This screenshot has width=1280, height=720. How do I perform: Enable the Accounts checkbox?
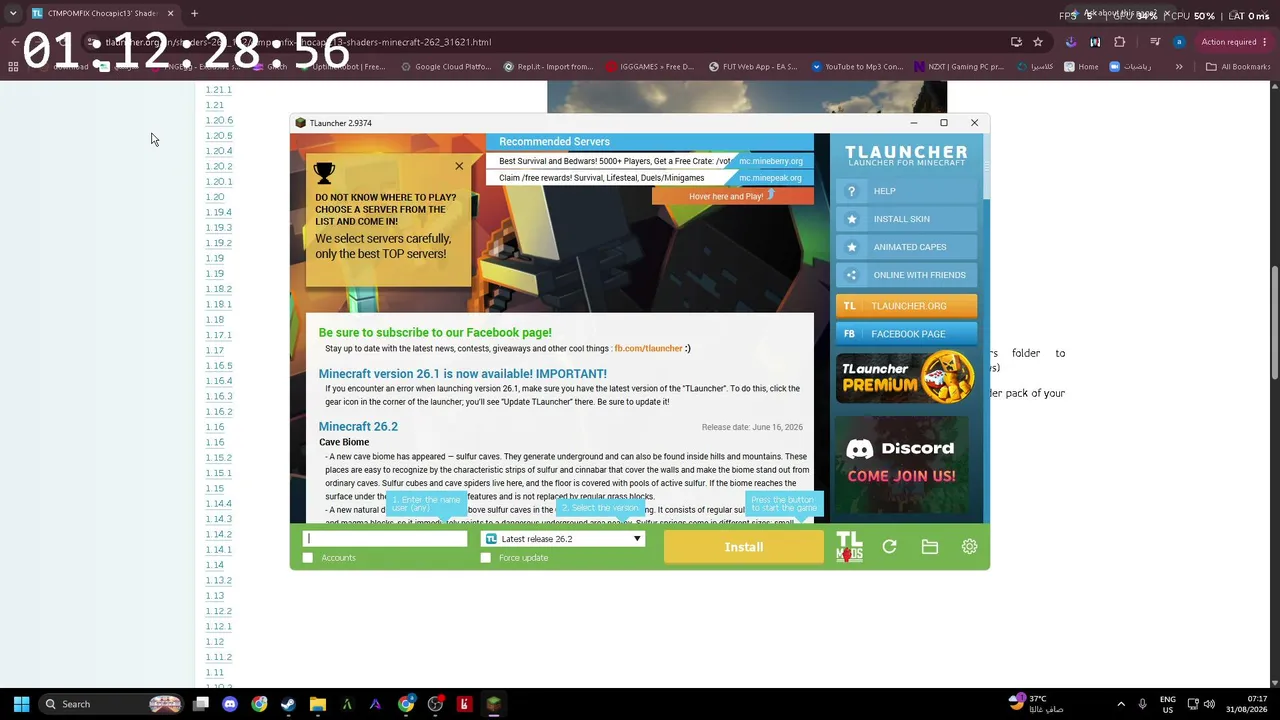pyautogui.click(x=308, y=558)
